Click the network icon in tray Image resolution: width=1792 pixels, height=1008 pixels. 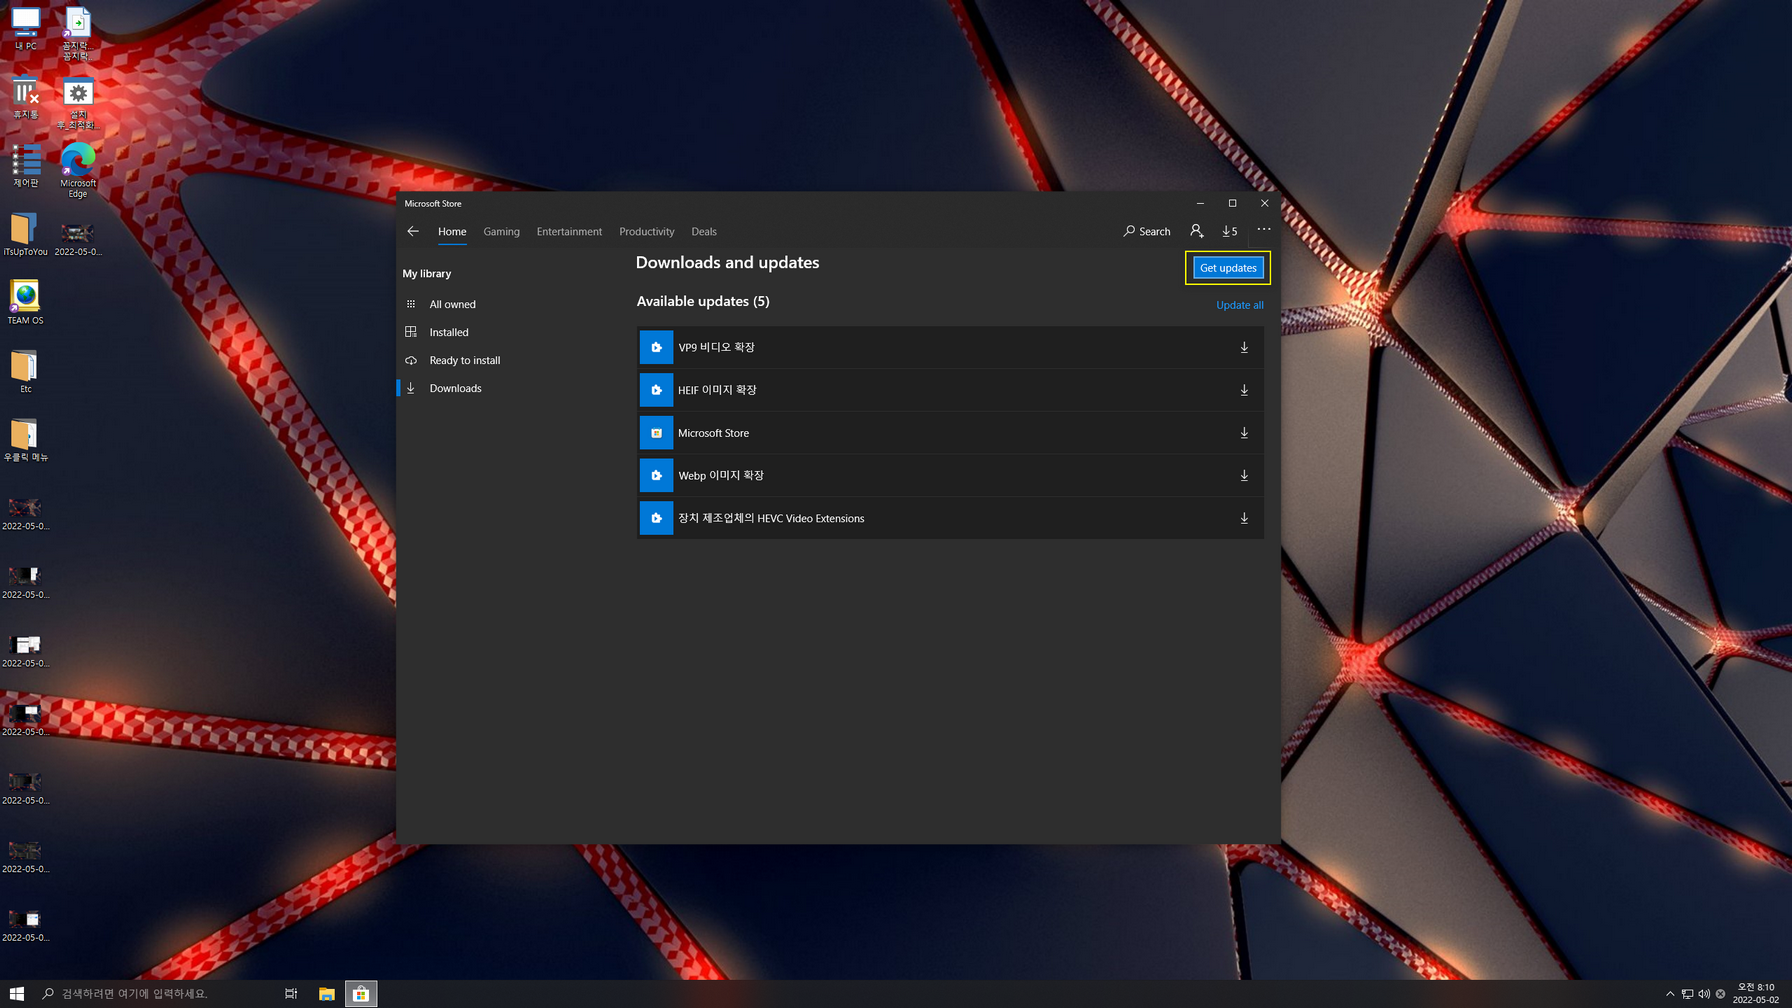pos(1687,994)
